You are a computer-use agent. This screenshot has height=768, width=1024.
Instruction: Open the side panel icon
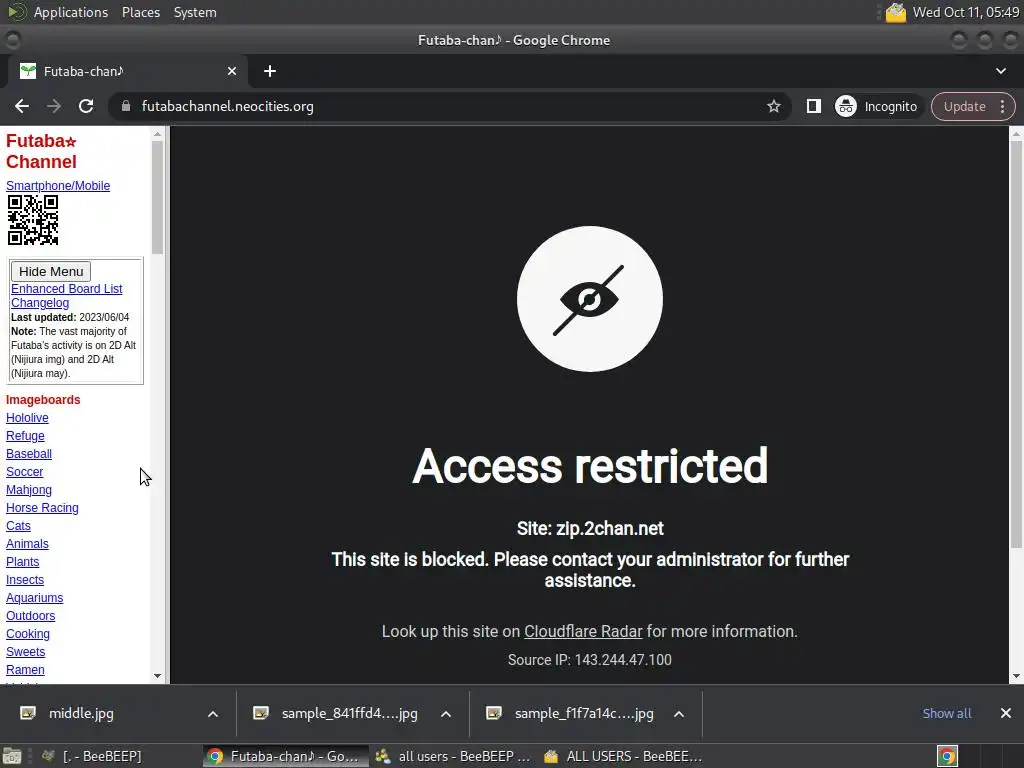coord(814,106)
